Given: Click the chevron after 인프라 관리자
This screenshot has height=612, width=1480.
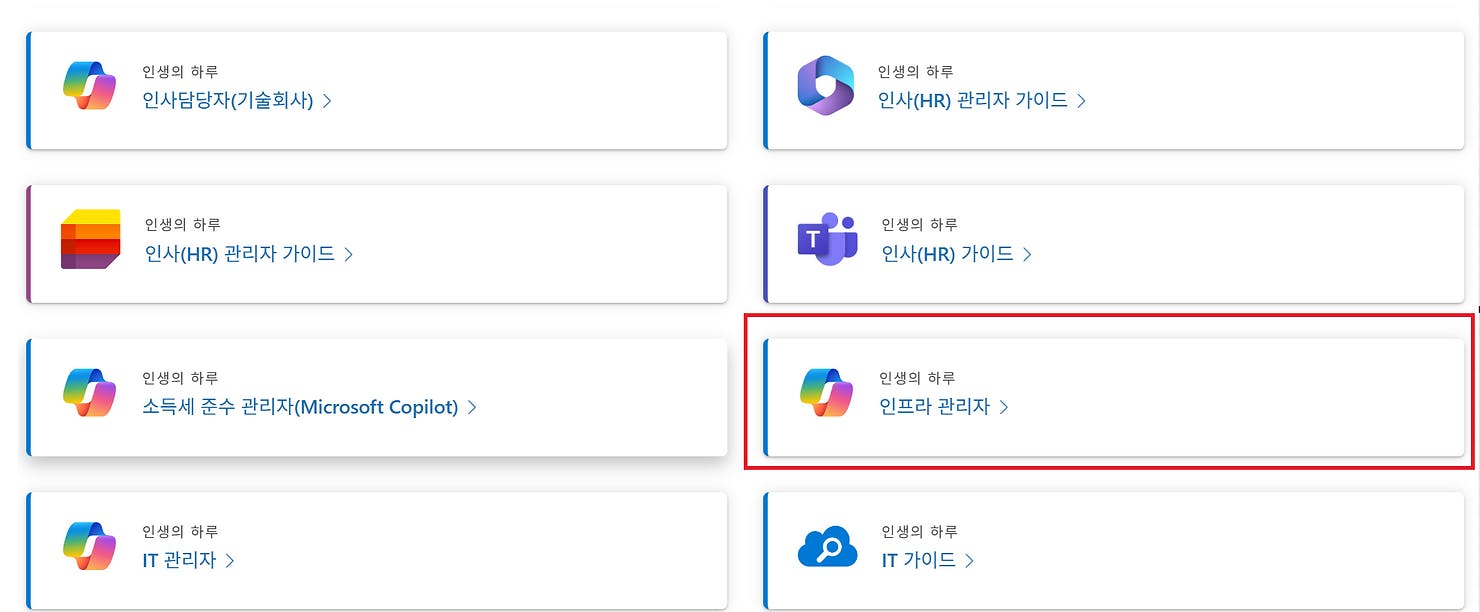Looking at the screenshot, I should [1006, 407].
